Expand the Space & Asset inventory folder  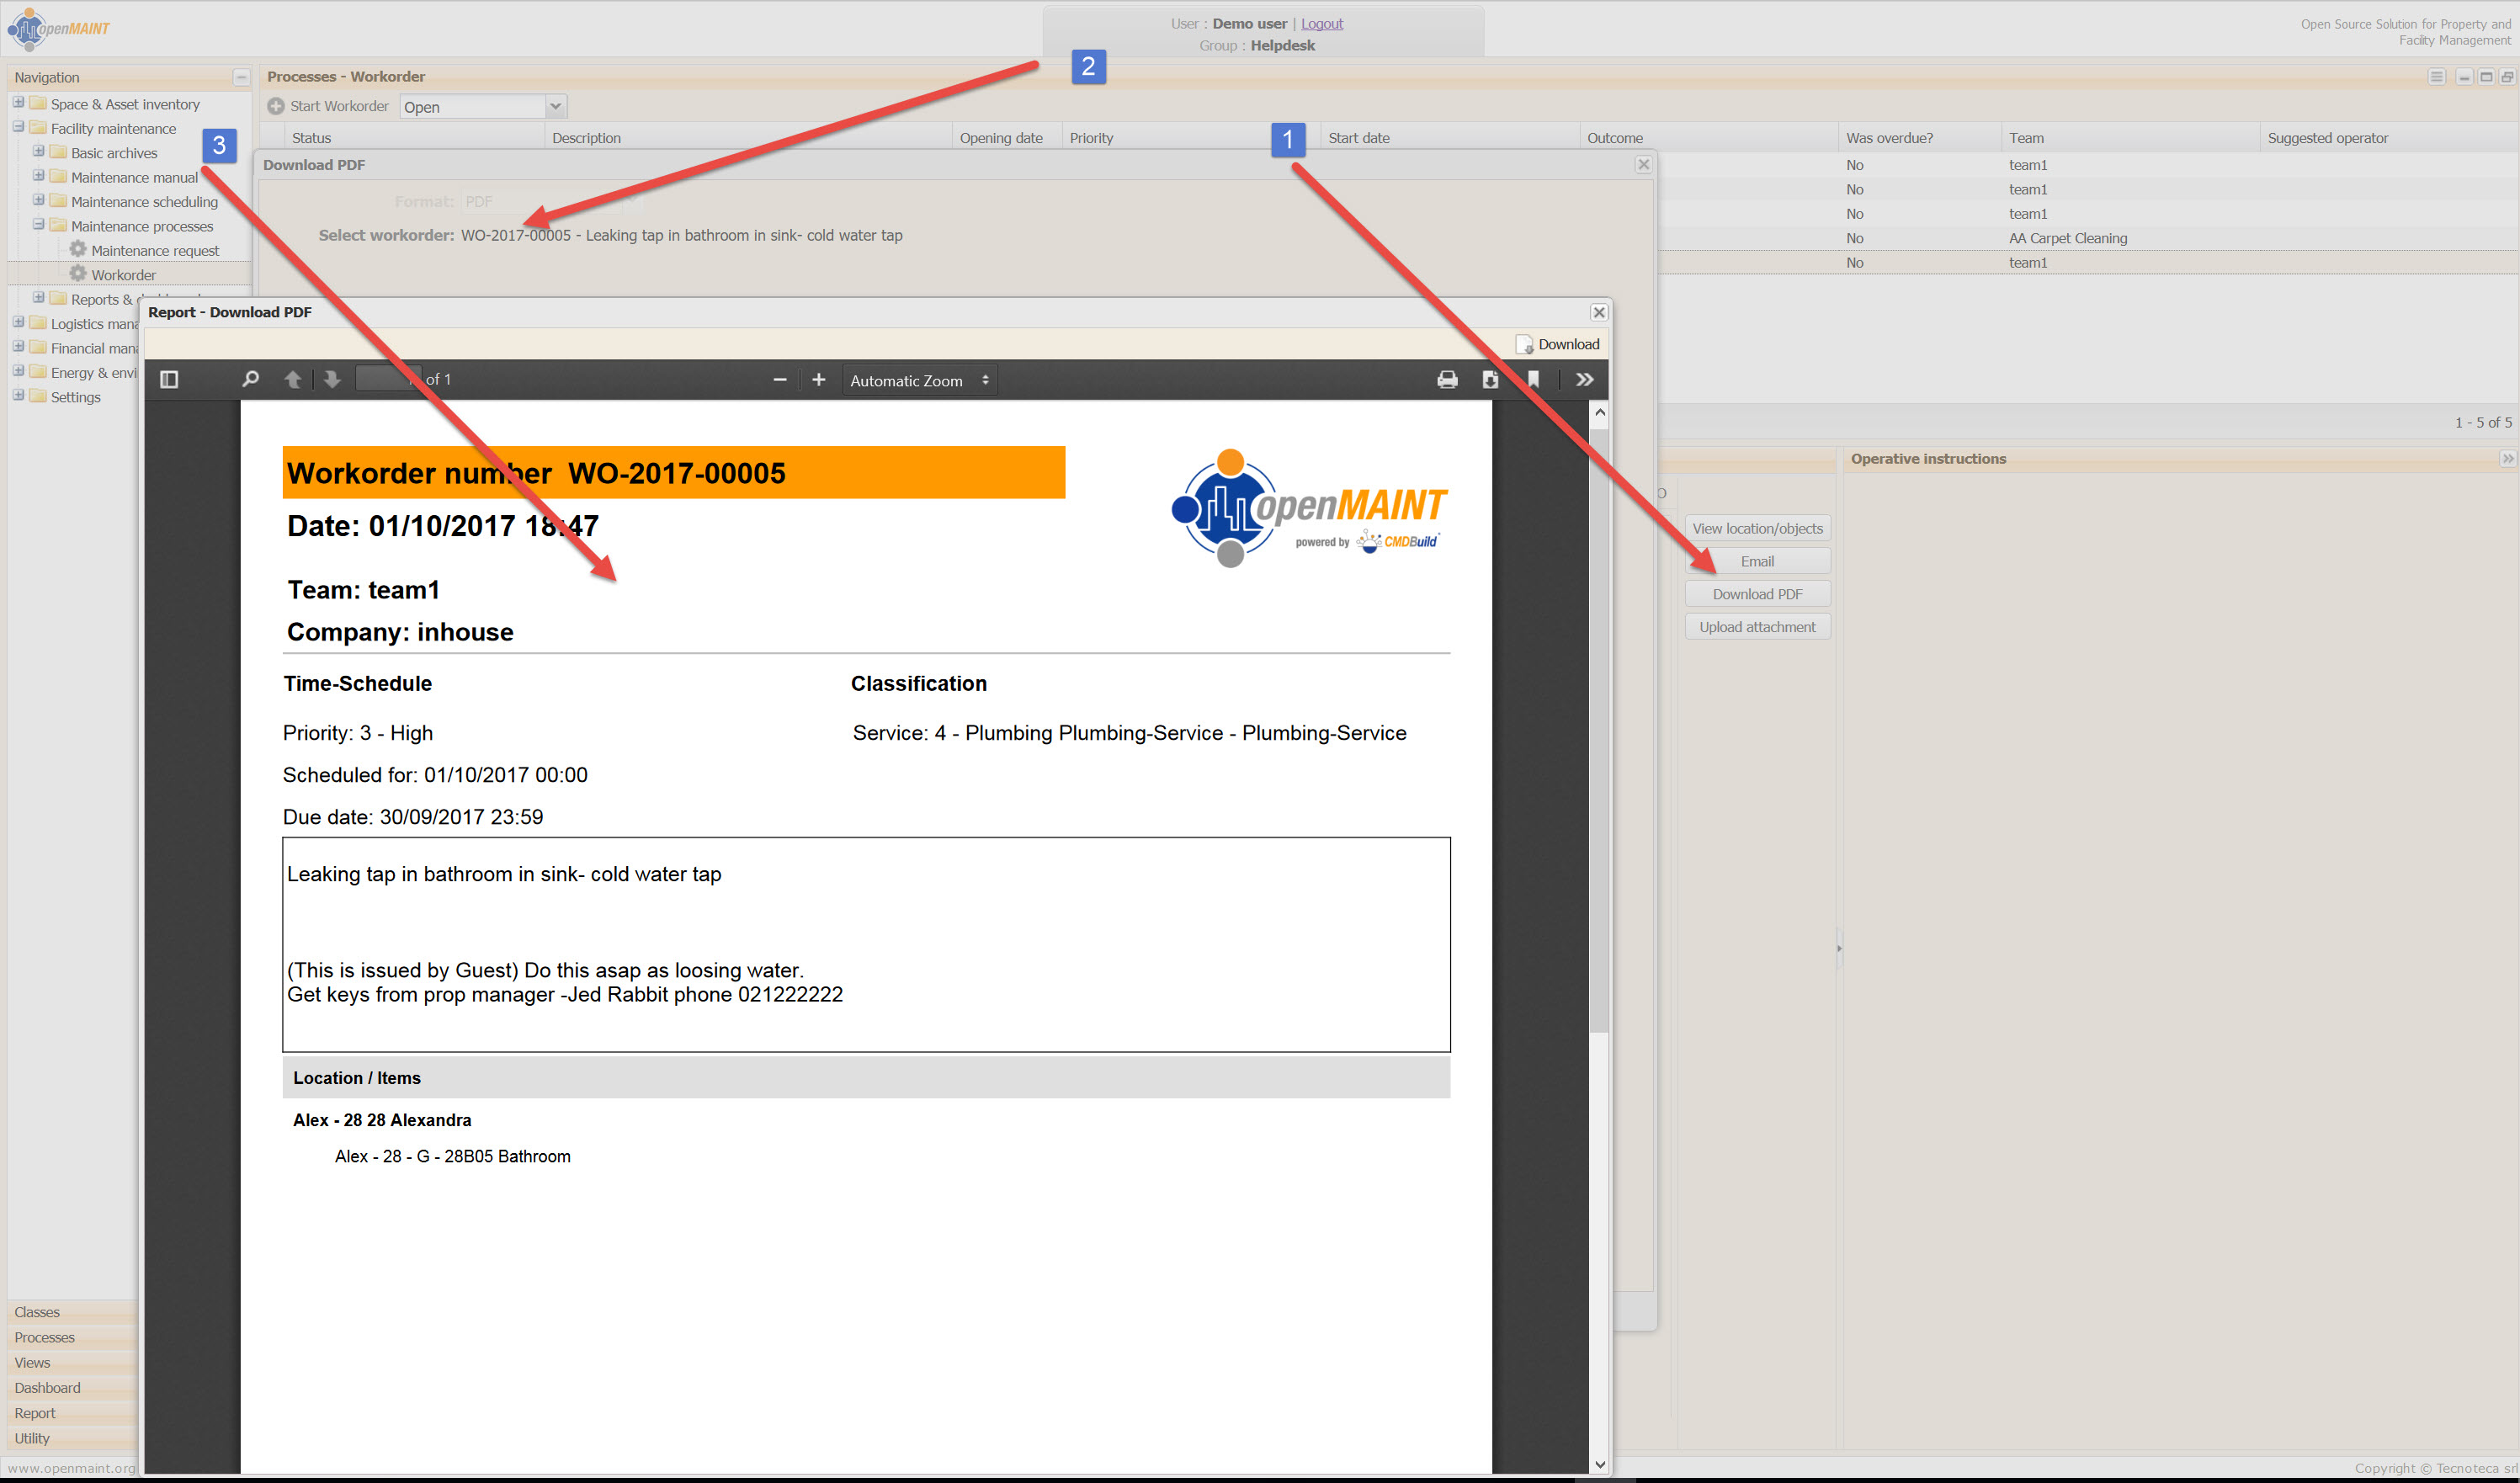(18, 103)
